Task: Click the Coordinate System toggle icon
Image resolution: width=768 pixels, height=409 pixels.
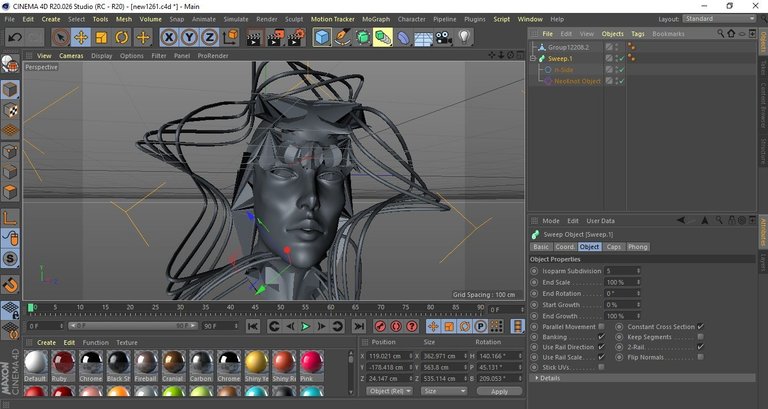Action: pyautogui.click(x=230, y=37)
